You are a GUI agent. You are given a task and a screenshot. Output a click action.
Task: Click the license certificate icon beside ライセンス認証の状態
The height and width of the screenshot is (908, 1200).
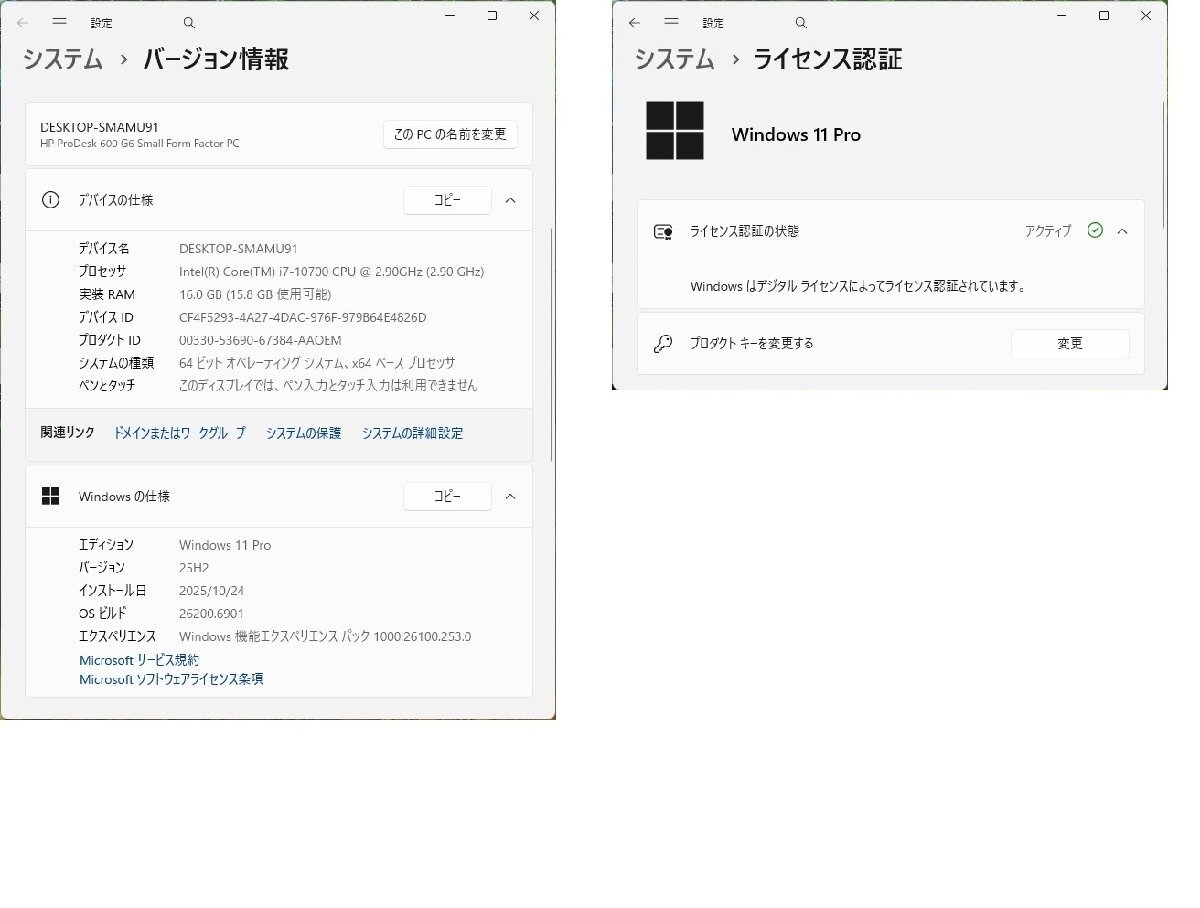(663, 231)
